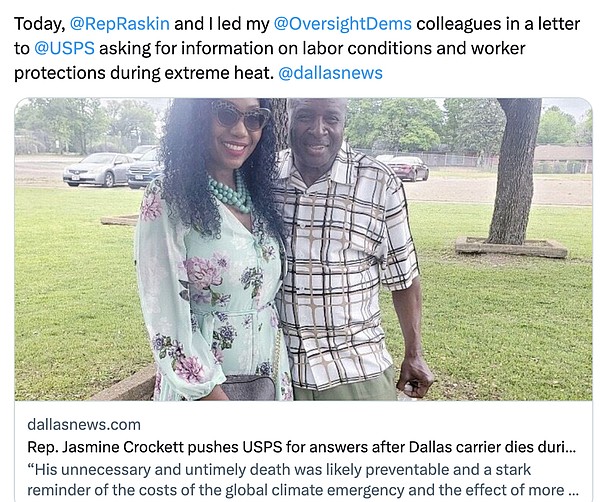Click "colleagues in a letter" tweet text
This screenshot has height=502, width=600.
pos(498,24)
